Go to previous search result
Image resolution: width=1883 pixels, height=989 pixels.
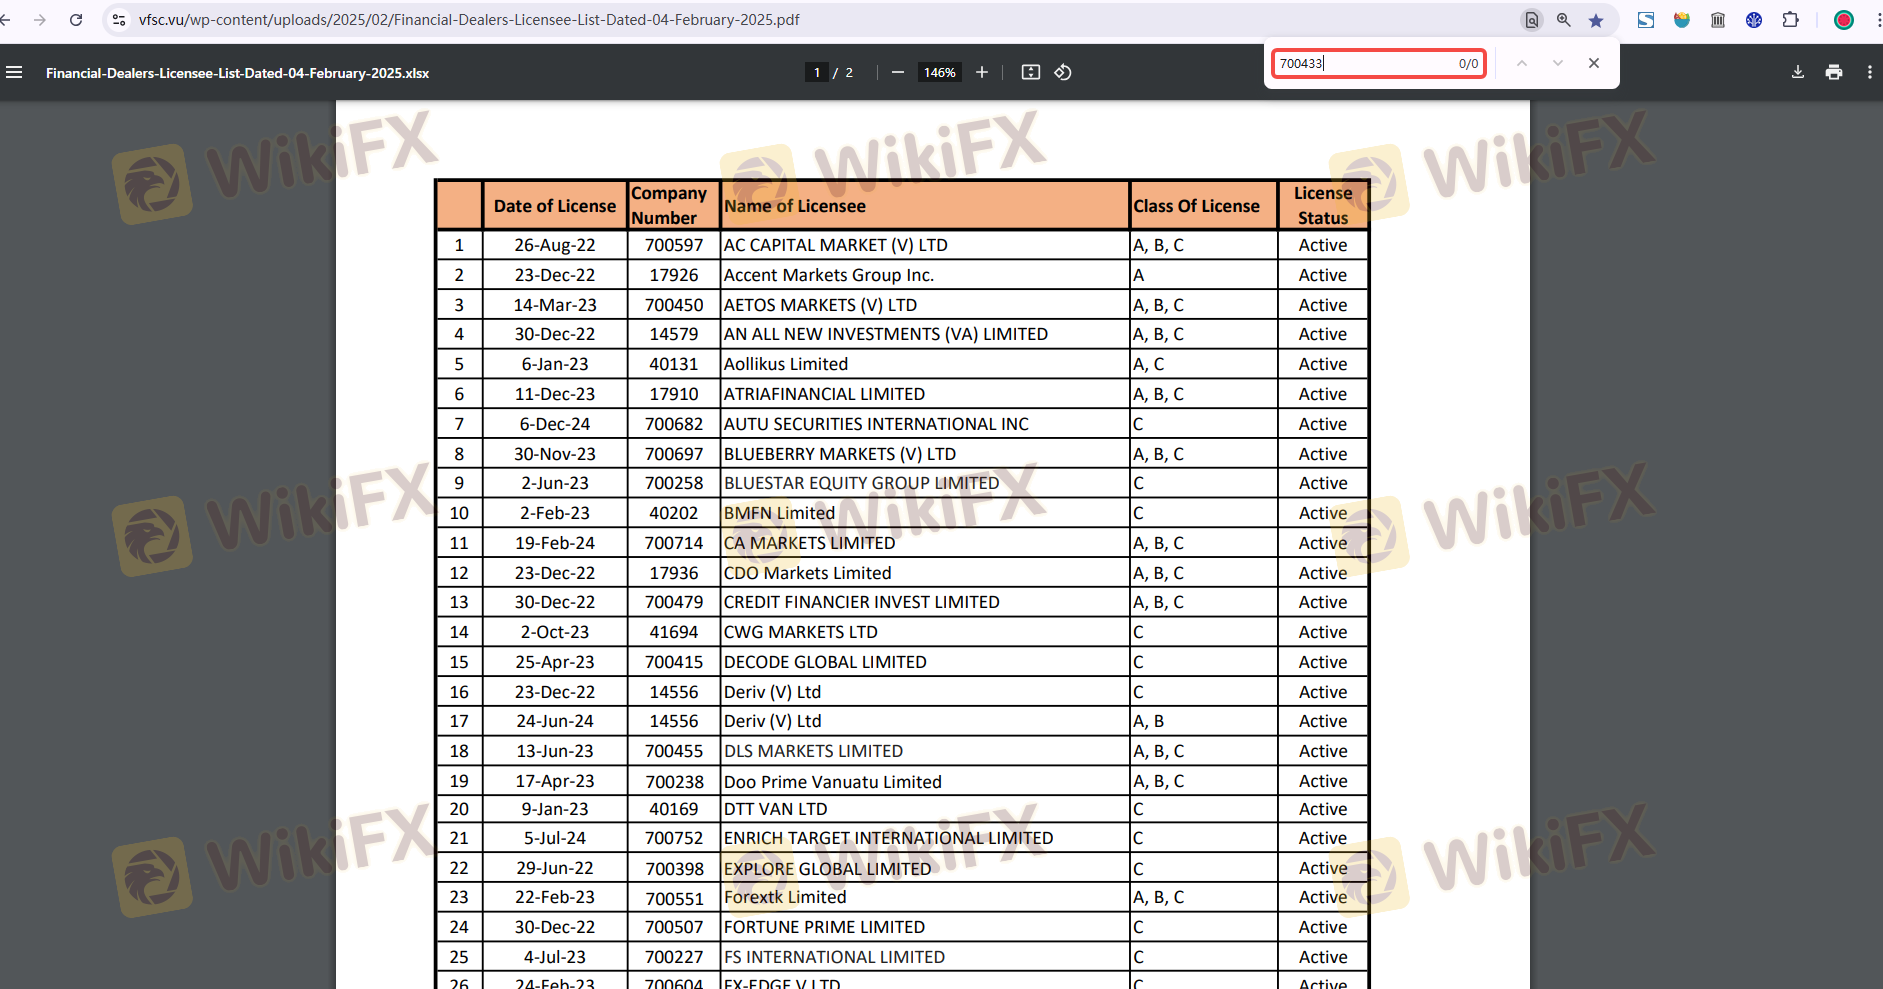coord(1521,63)
